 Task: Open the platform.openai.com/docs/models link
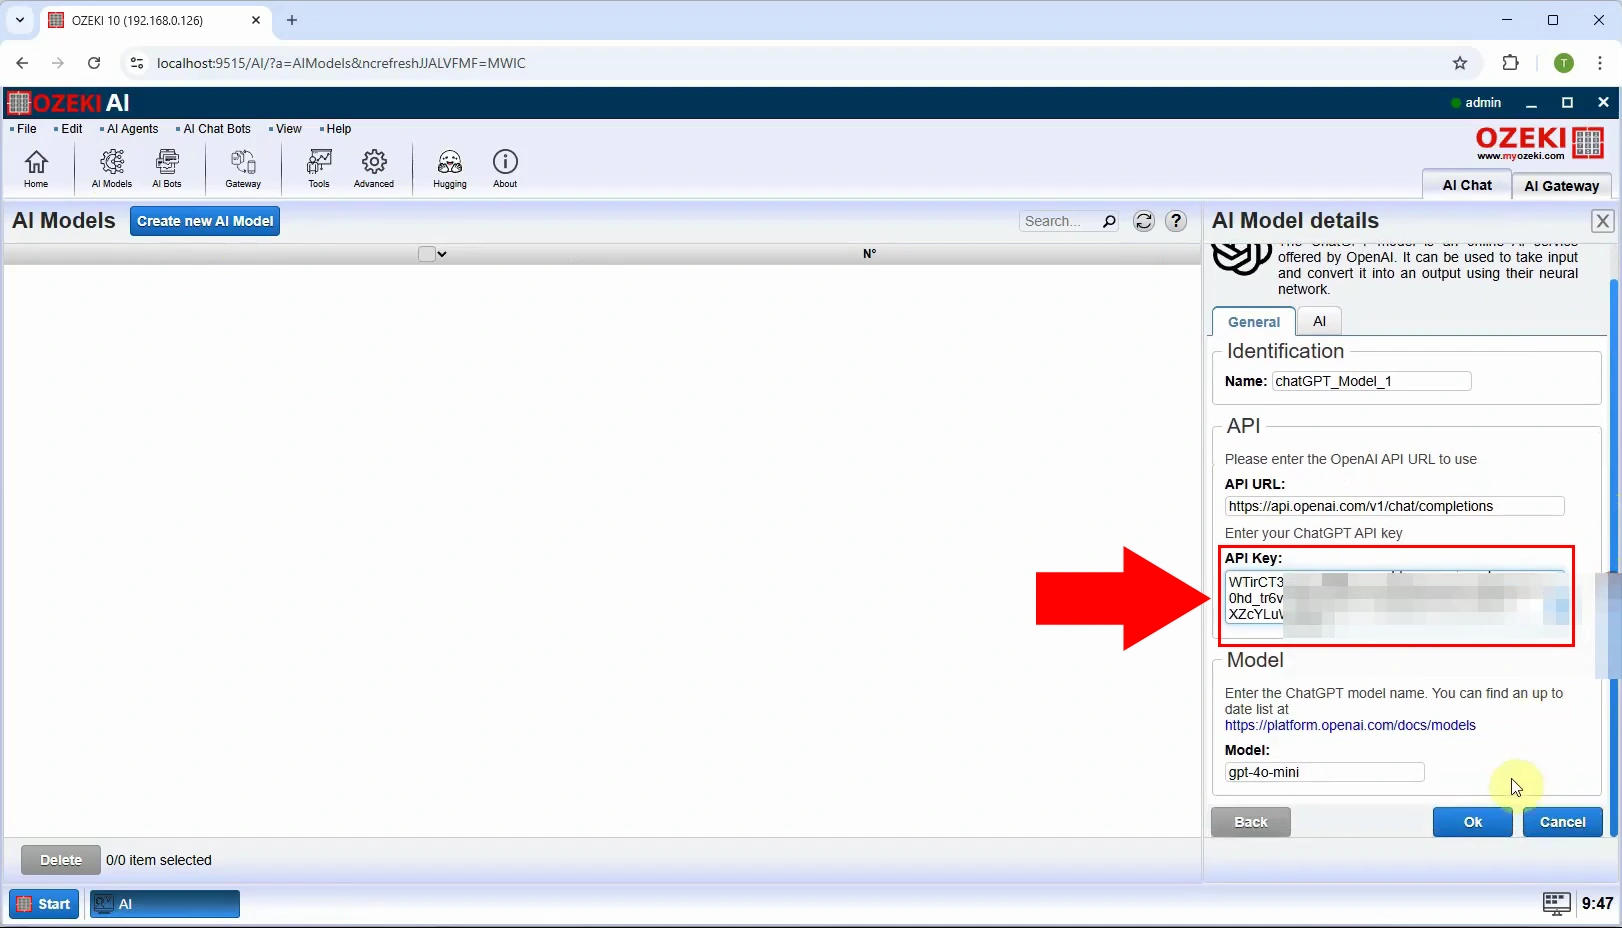[1350, 725]
